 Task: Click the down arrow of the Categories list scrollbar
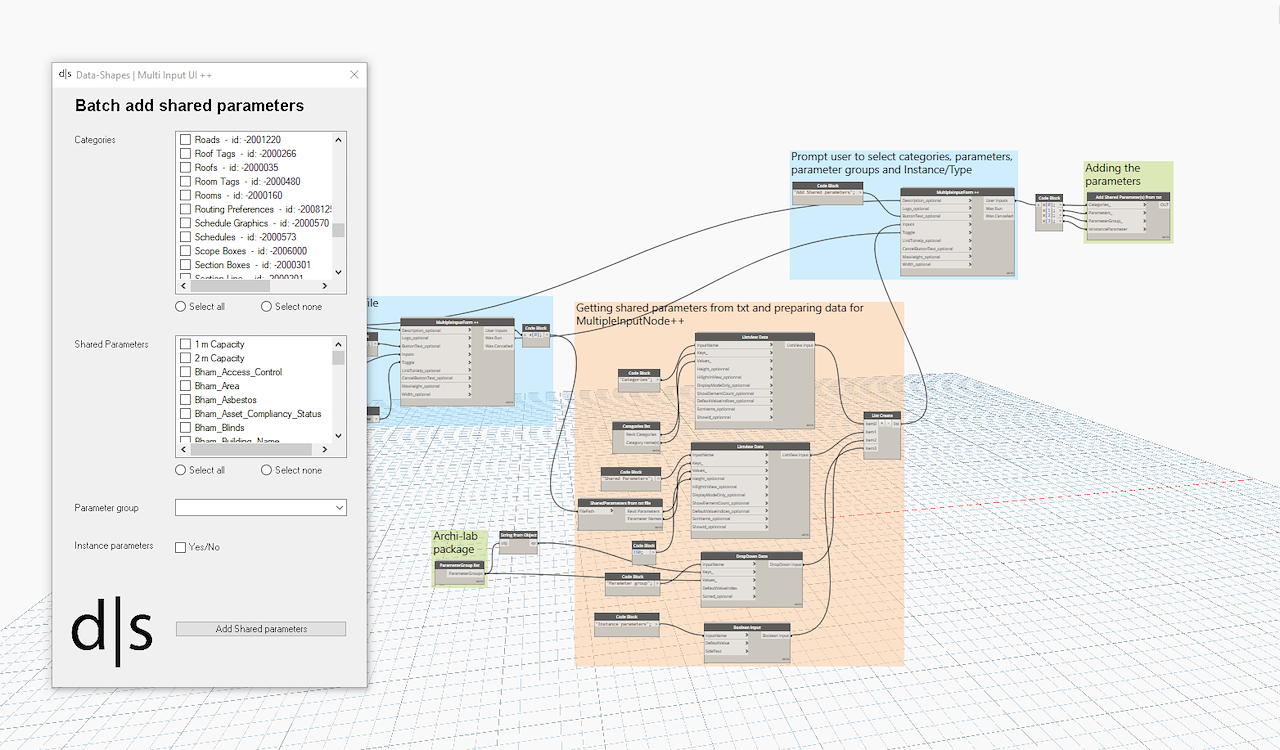339,272
